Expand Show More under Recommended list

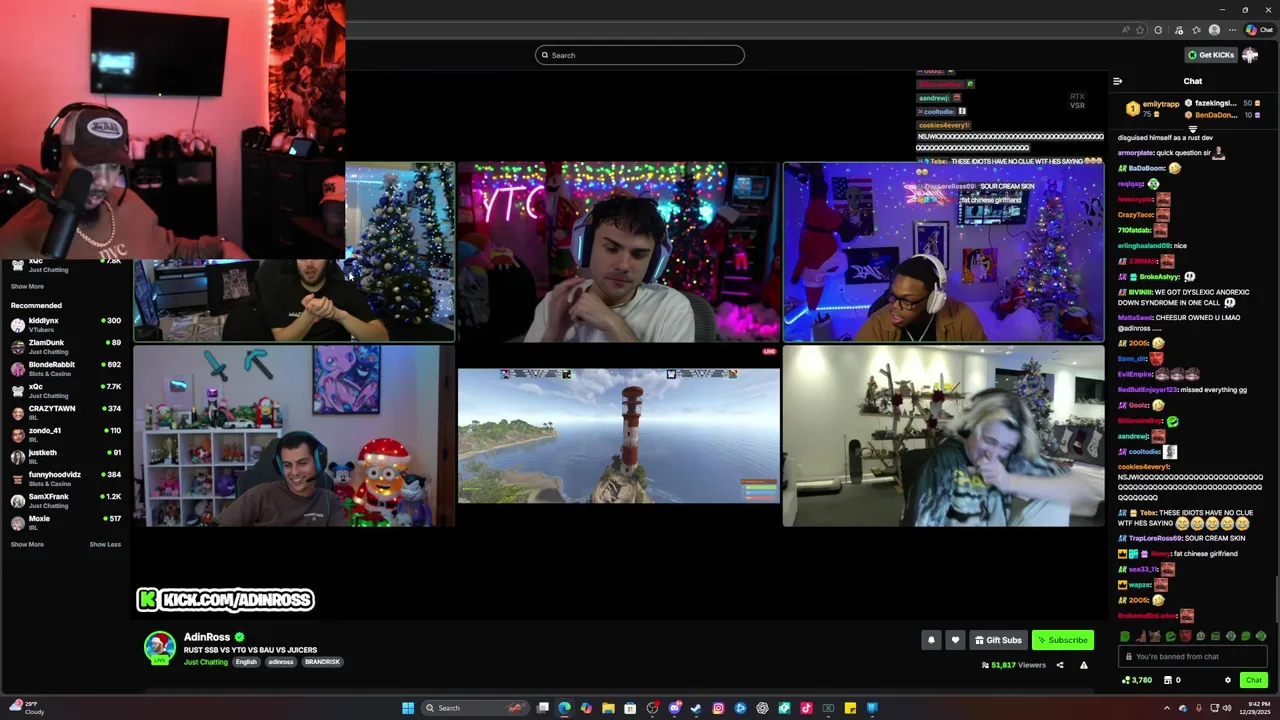27,544
